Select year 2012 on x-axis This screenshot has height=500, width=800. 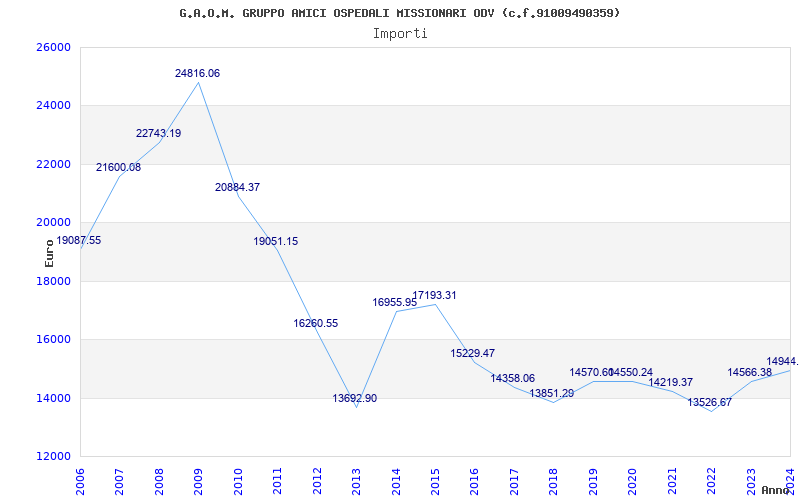tap(317, 481)
